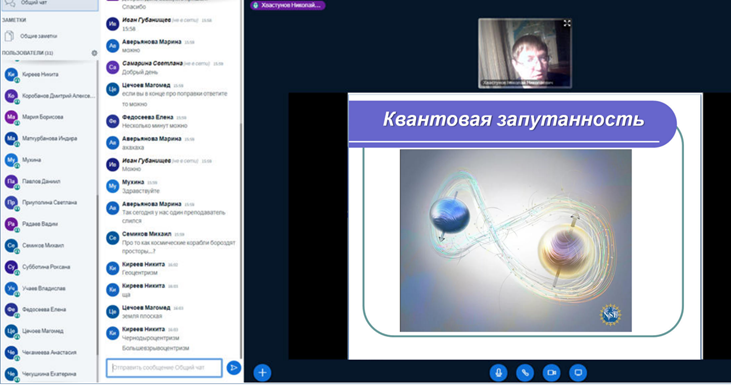Click Мухина avatar in users list
This screenshot has height=385, width=731.
11,160
